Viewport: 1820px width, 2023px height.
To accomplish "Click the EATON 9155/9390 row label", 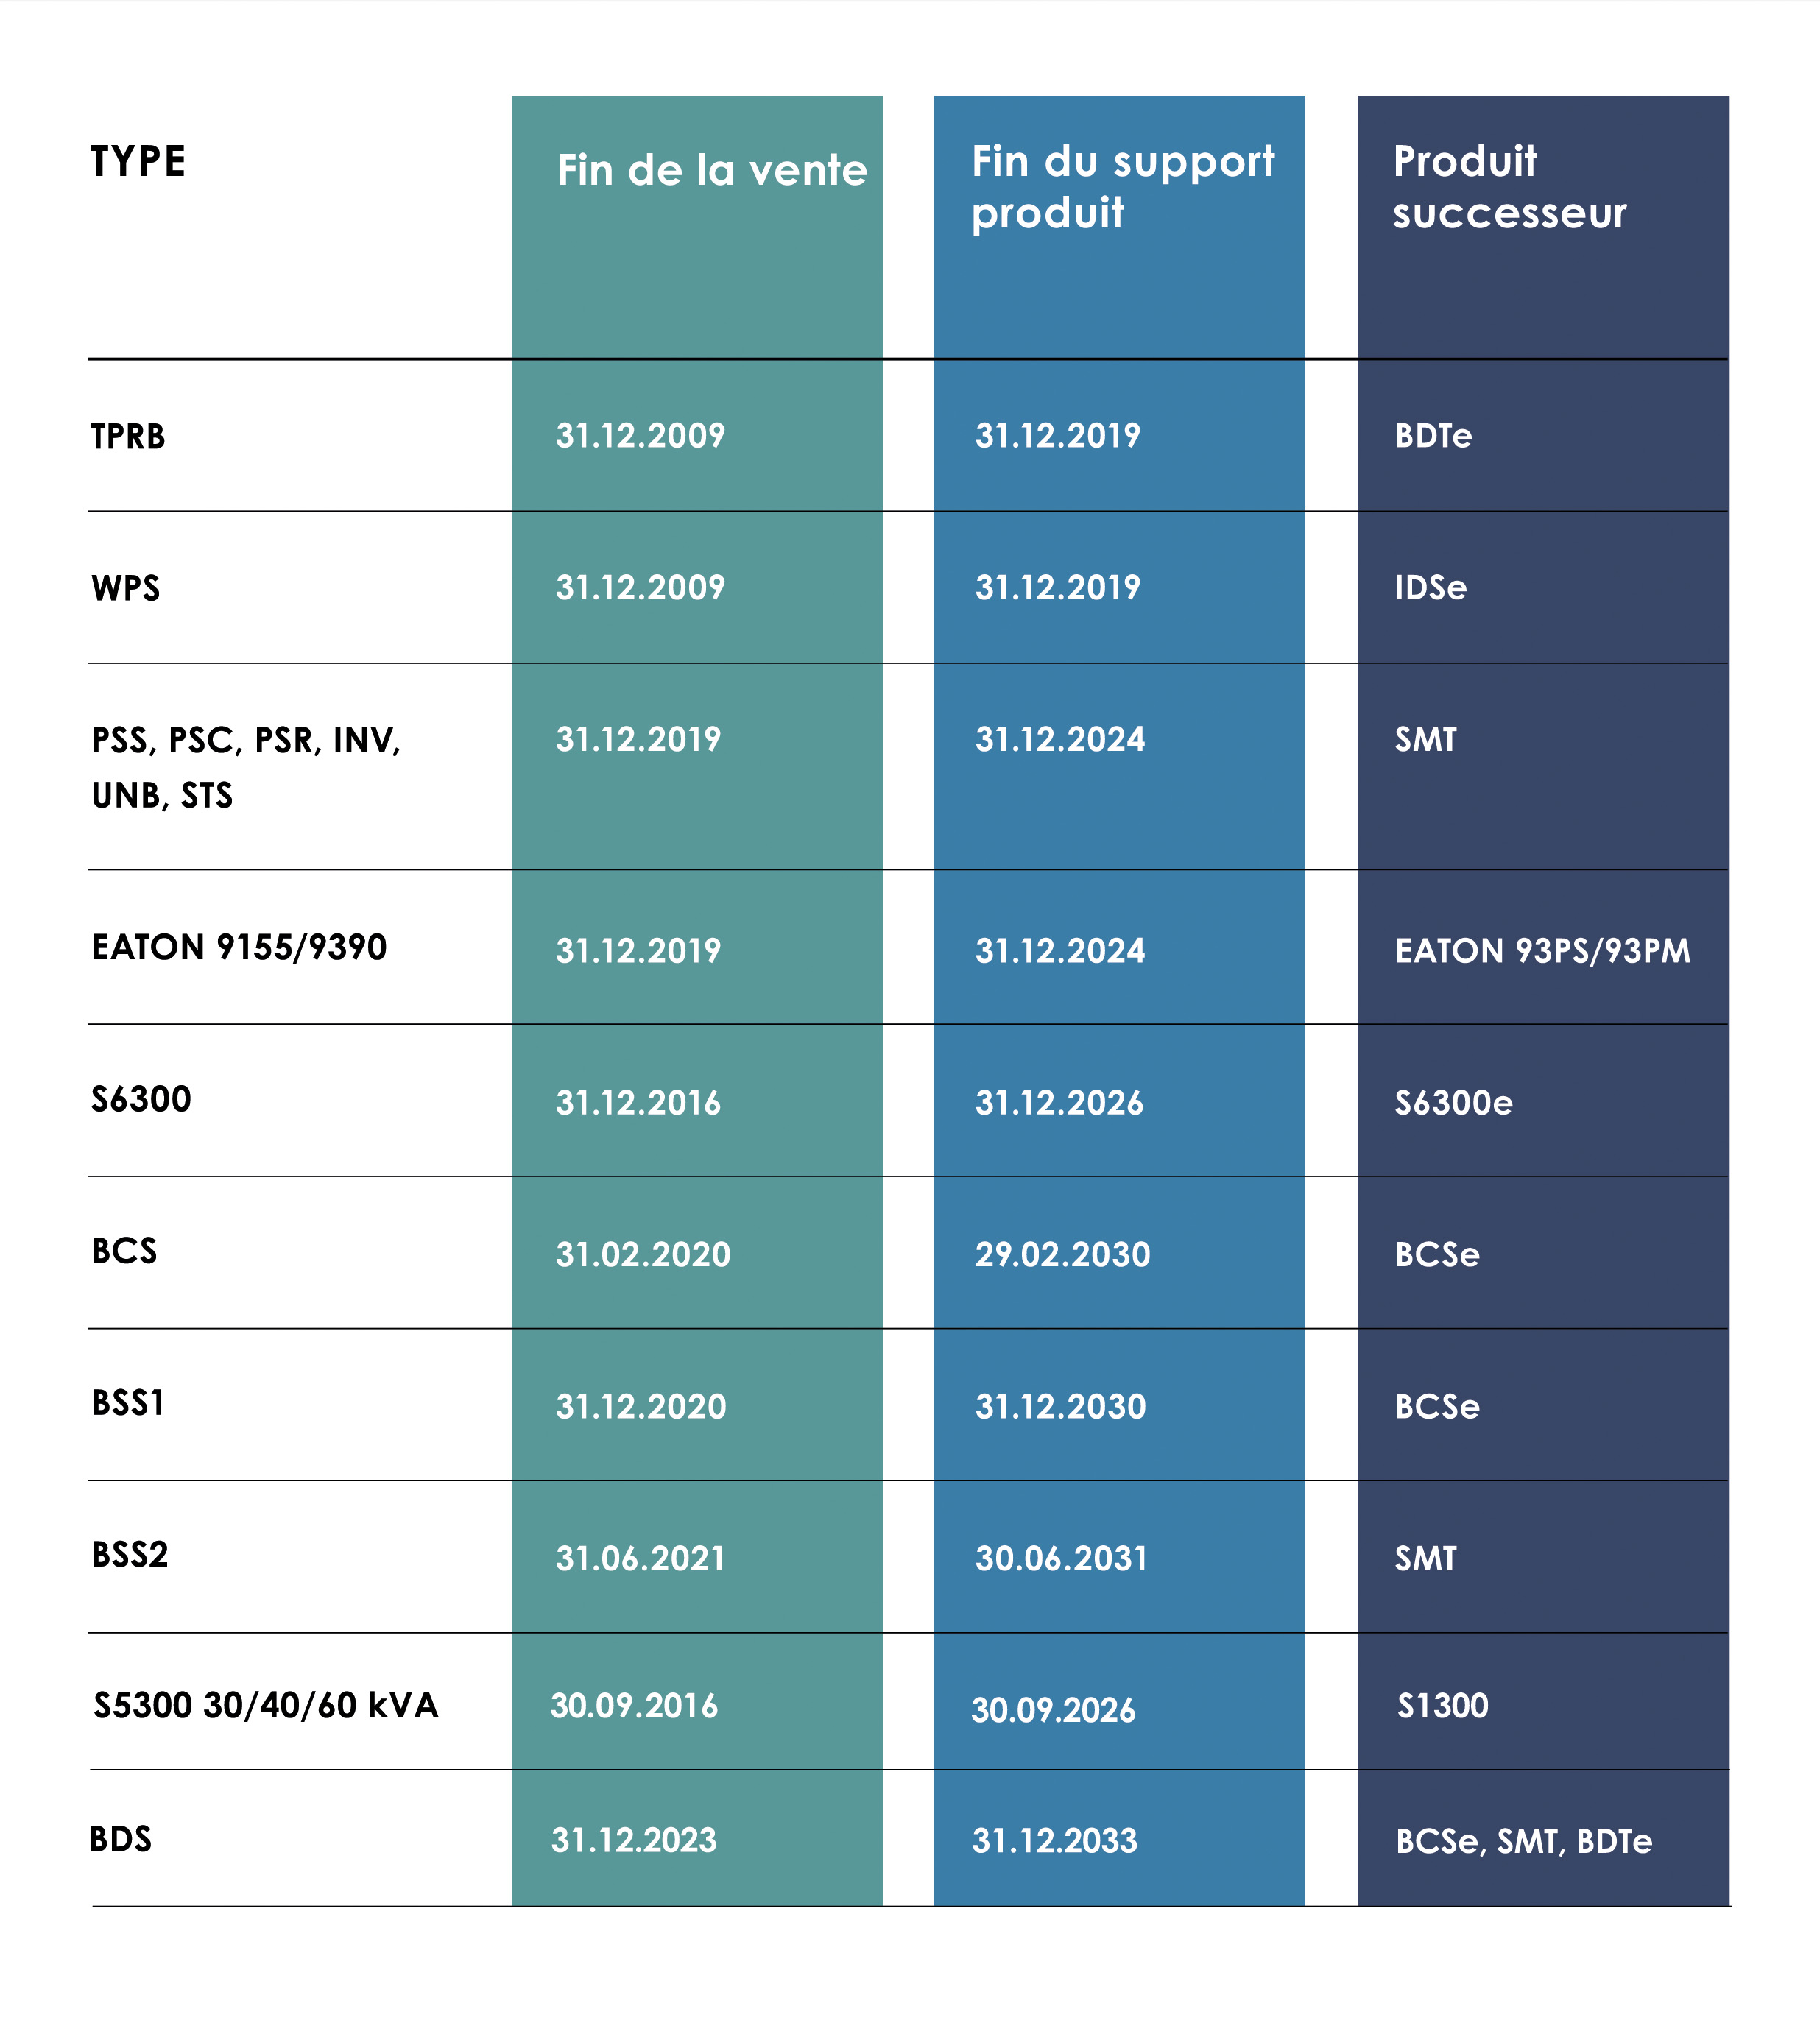I will pos(239,948).
